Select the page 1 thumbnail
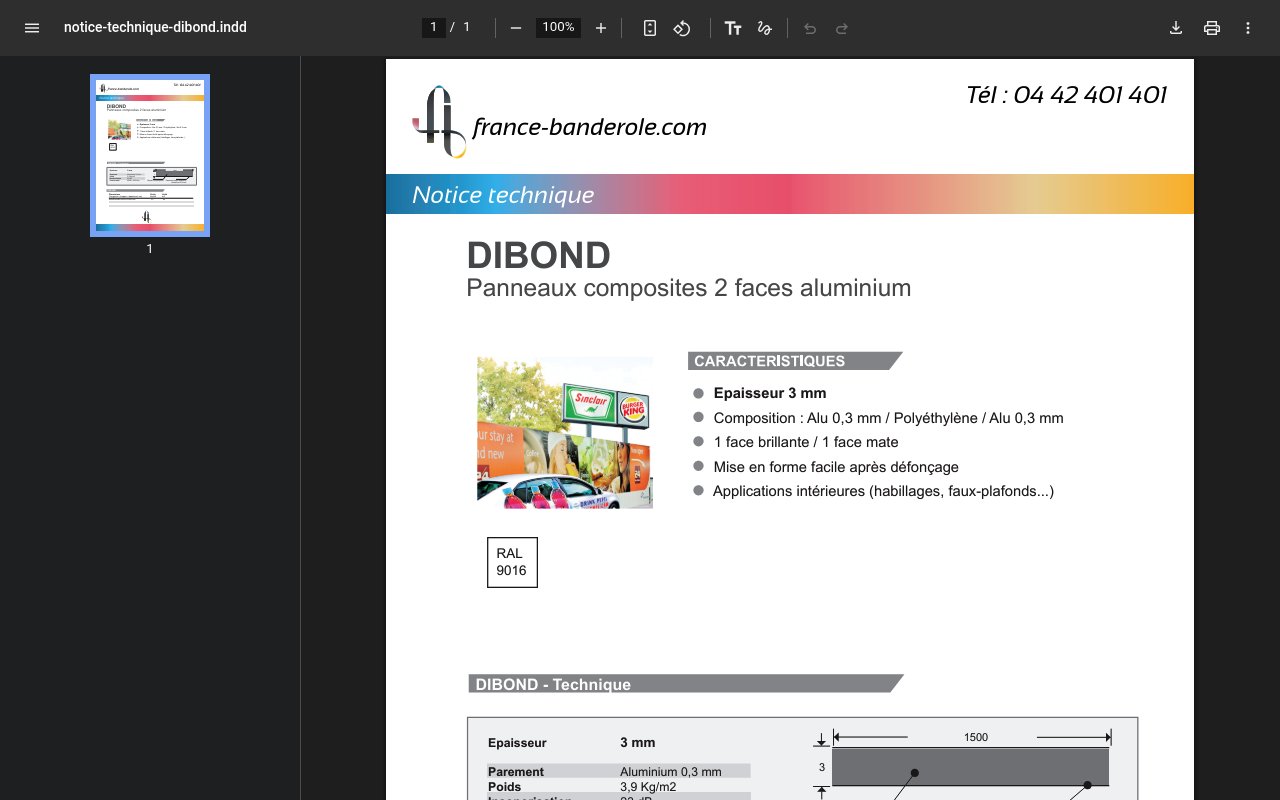This screenshot has width=1280, height=800. coord(150,155)
